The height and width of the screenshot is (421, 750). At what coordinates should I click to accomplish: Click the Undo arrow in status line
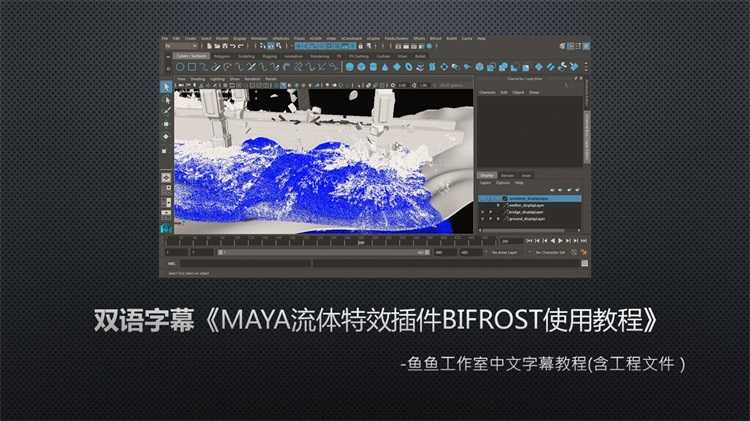coord(232,46)
